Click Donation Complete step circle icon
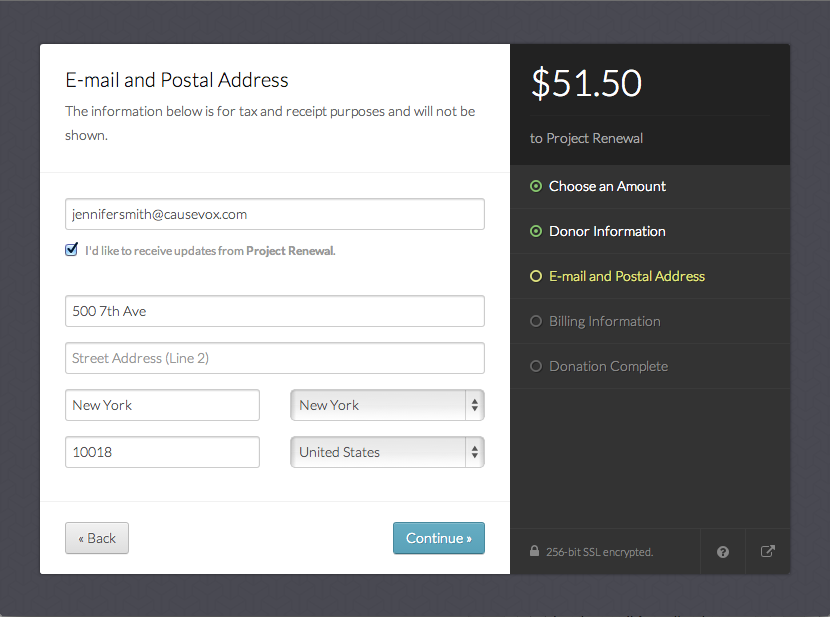 click(x=536, y=366)
